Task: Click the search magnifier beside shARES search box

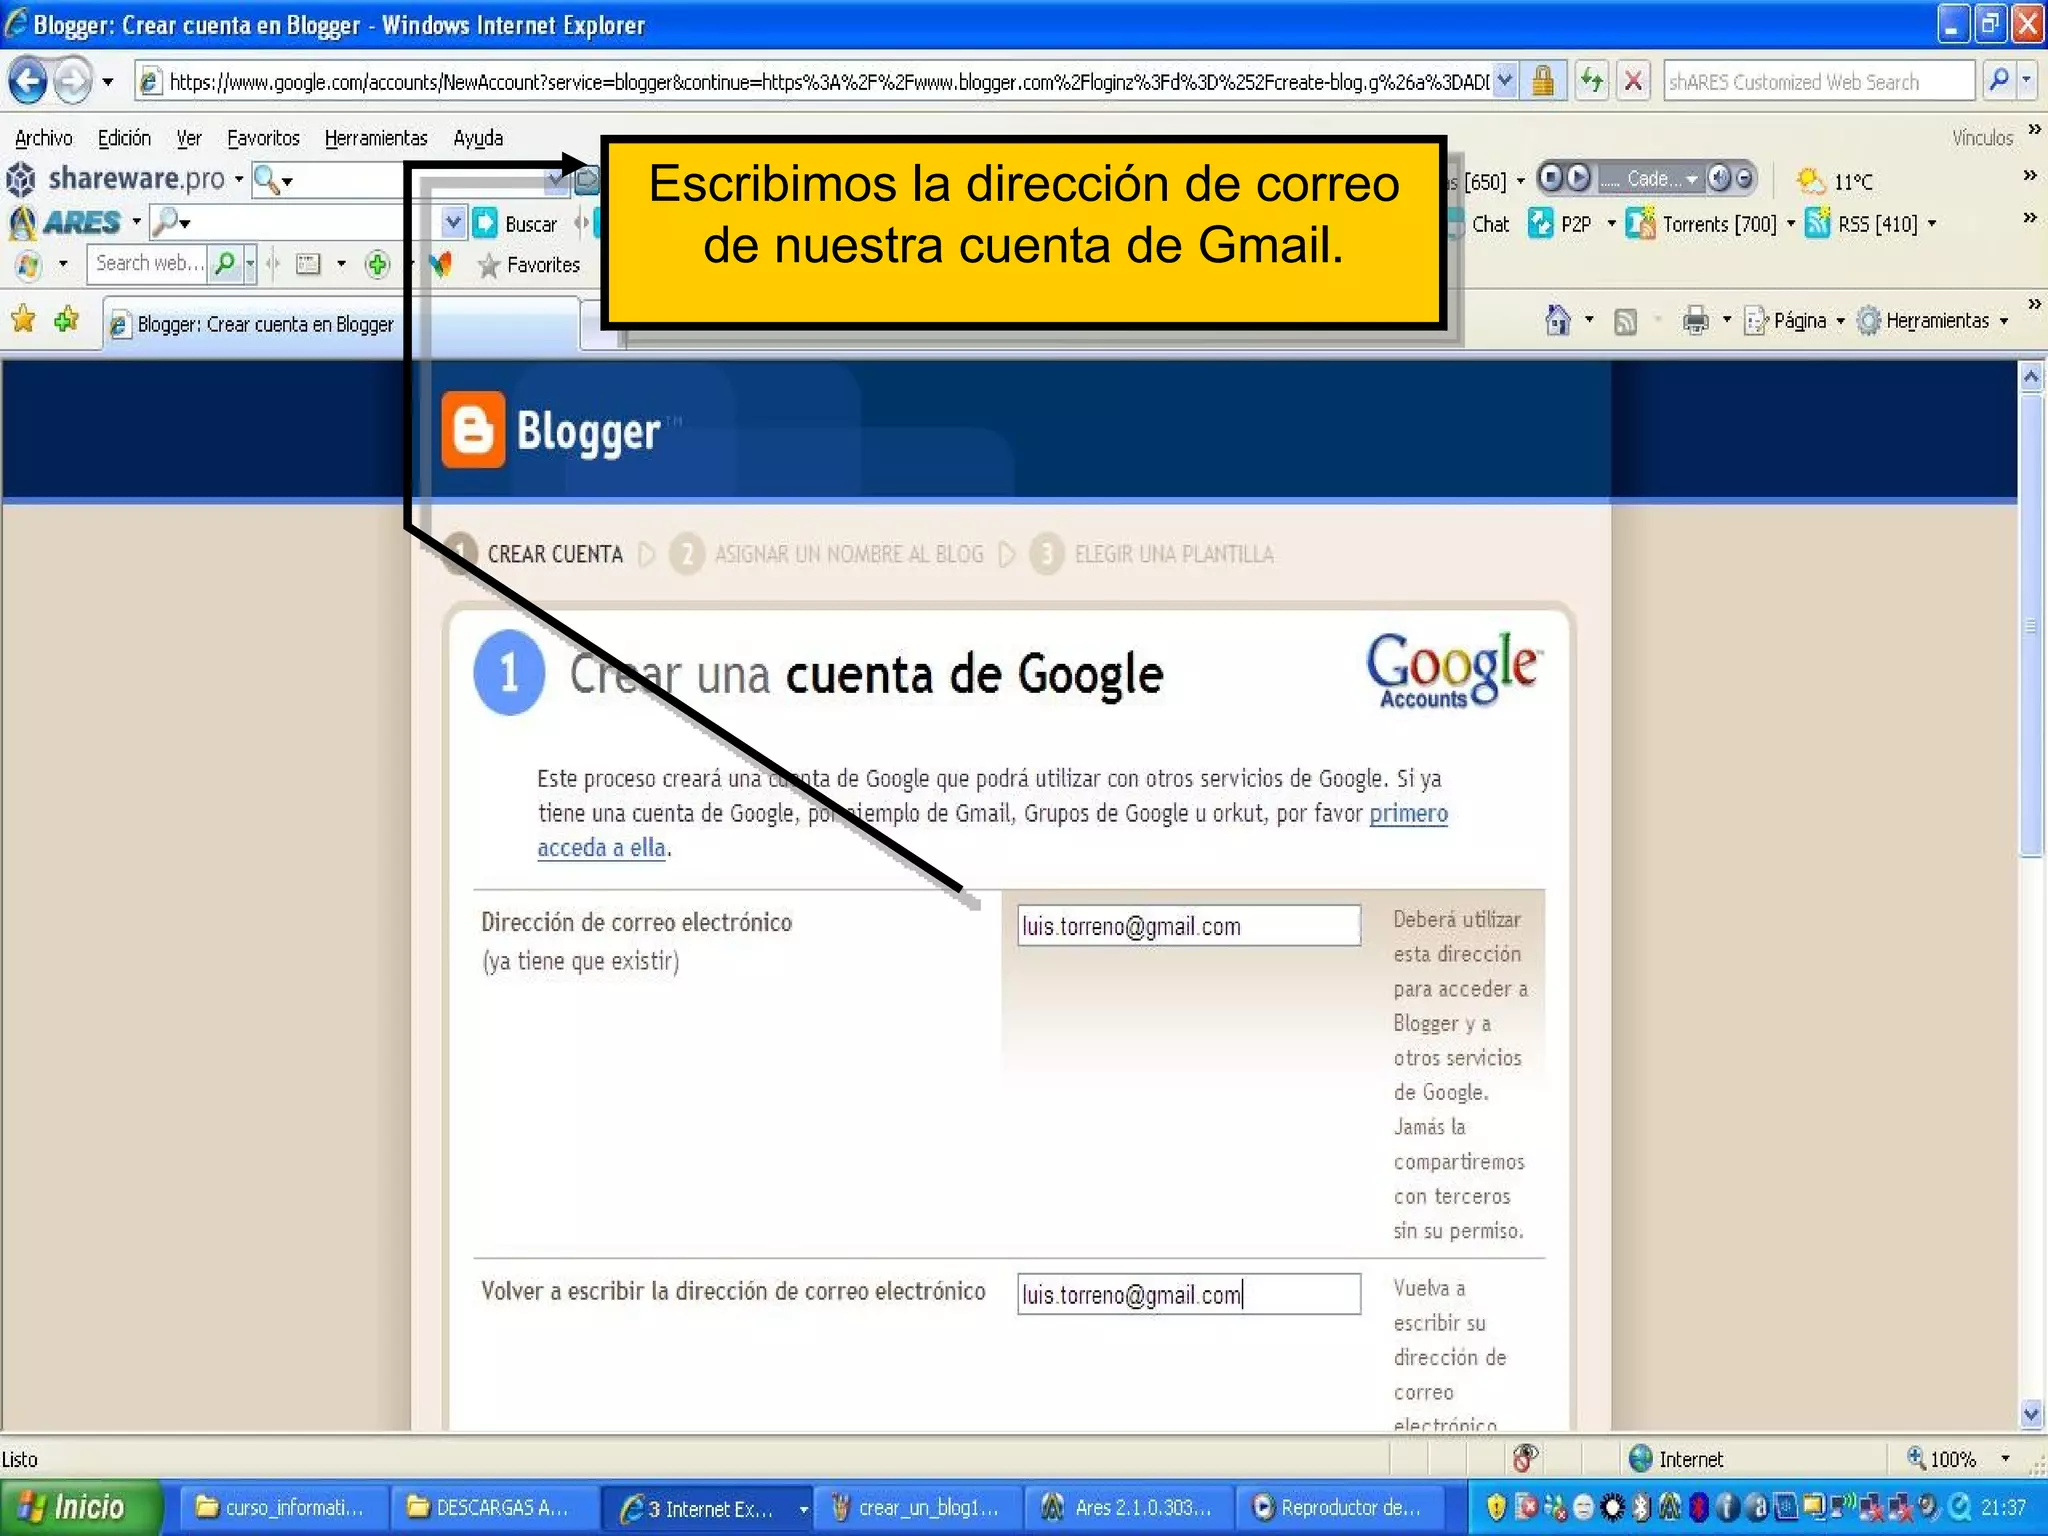Action: tap(1997, 81)
